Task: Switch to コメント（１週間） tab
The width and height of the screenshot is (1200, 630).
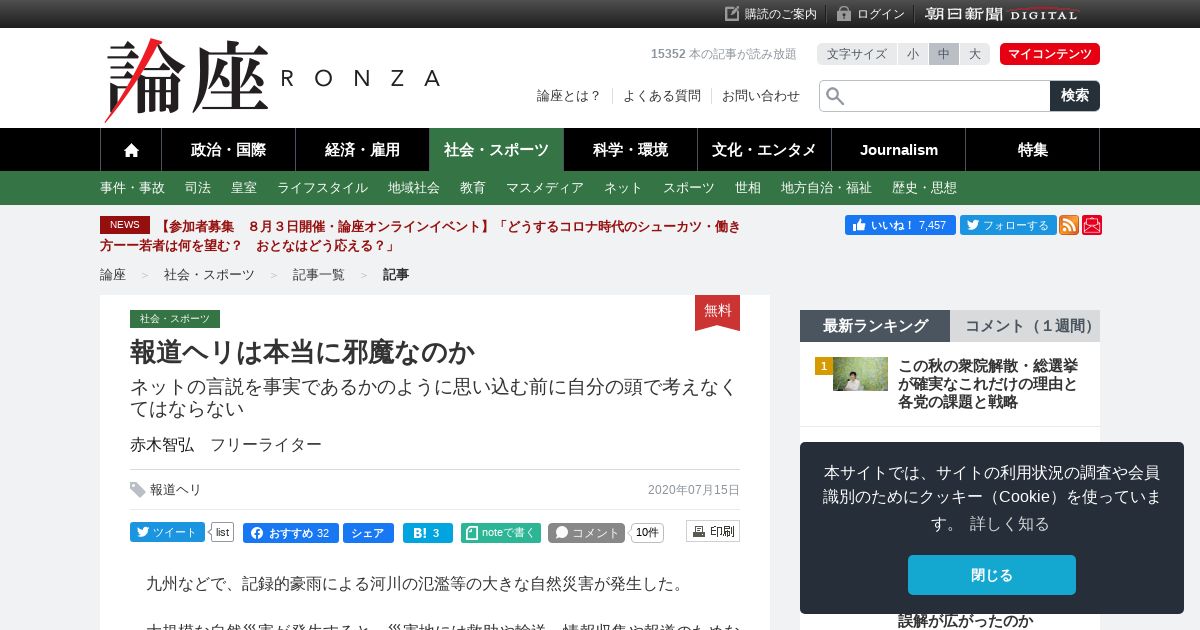Action: click(1025, 326)
